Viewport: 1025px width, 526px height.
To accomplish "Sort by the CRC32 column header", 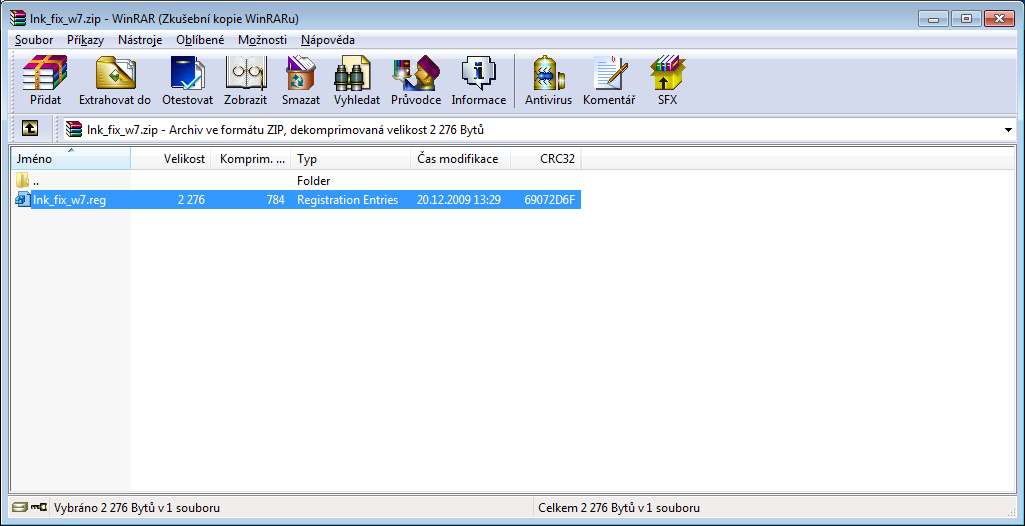I will coord(546,158).
